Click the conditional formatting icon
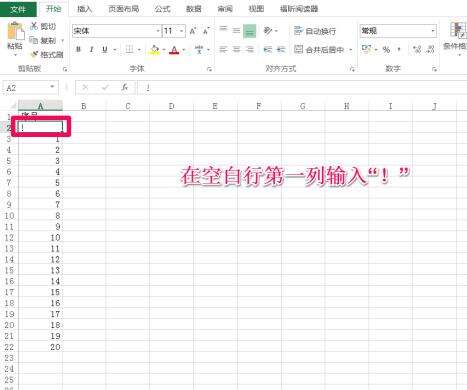The width and height of the screenshot is (467, 390). (x=457, y=29)
